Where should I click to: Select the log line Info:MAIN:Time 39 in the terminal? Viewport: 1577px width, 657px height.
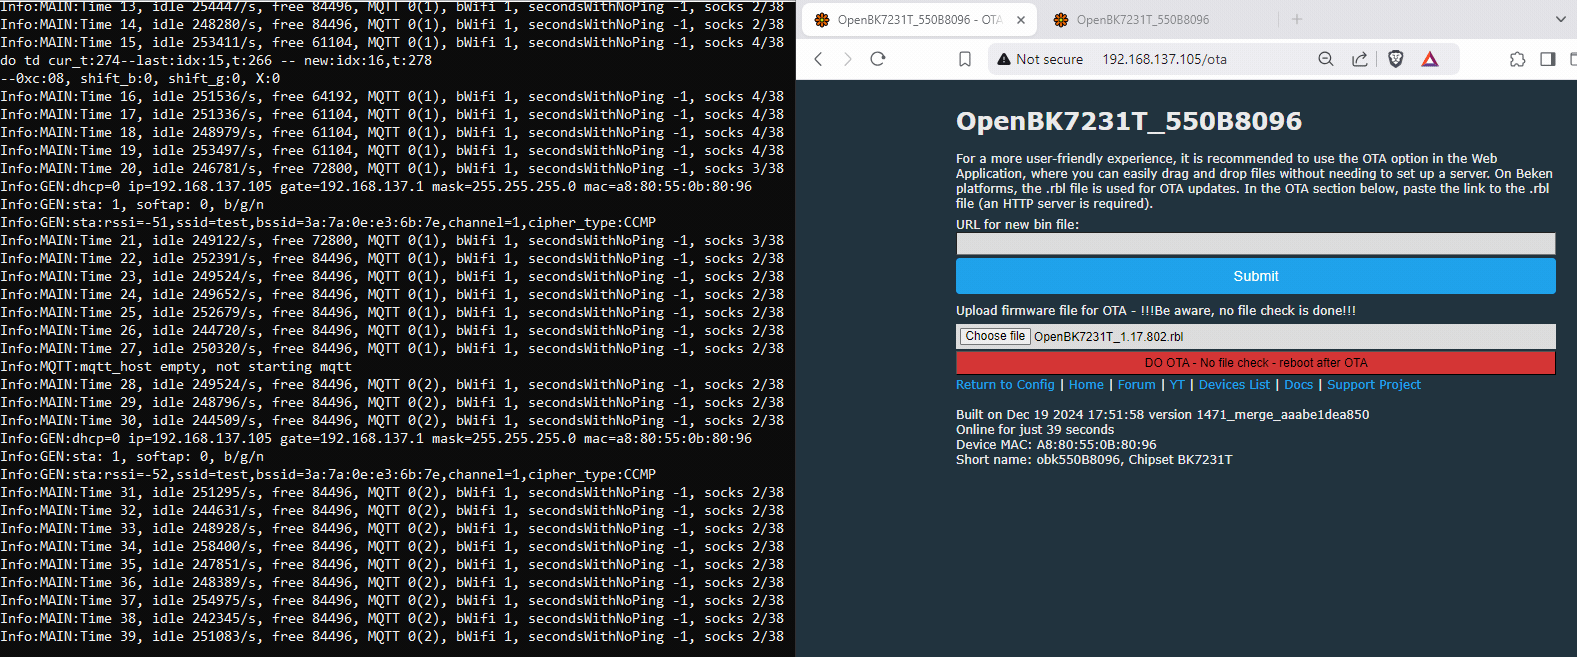[392, 636]
